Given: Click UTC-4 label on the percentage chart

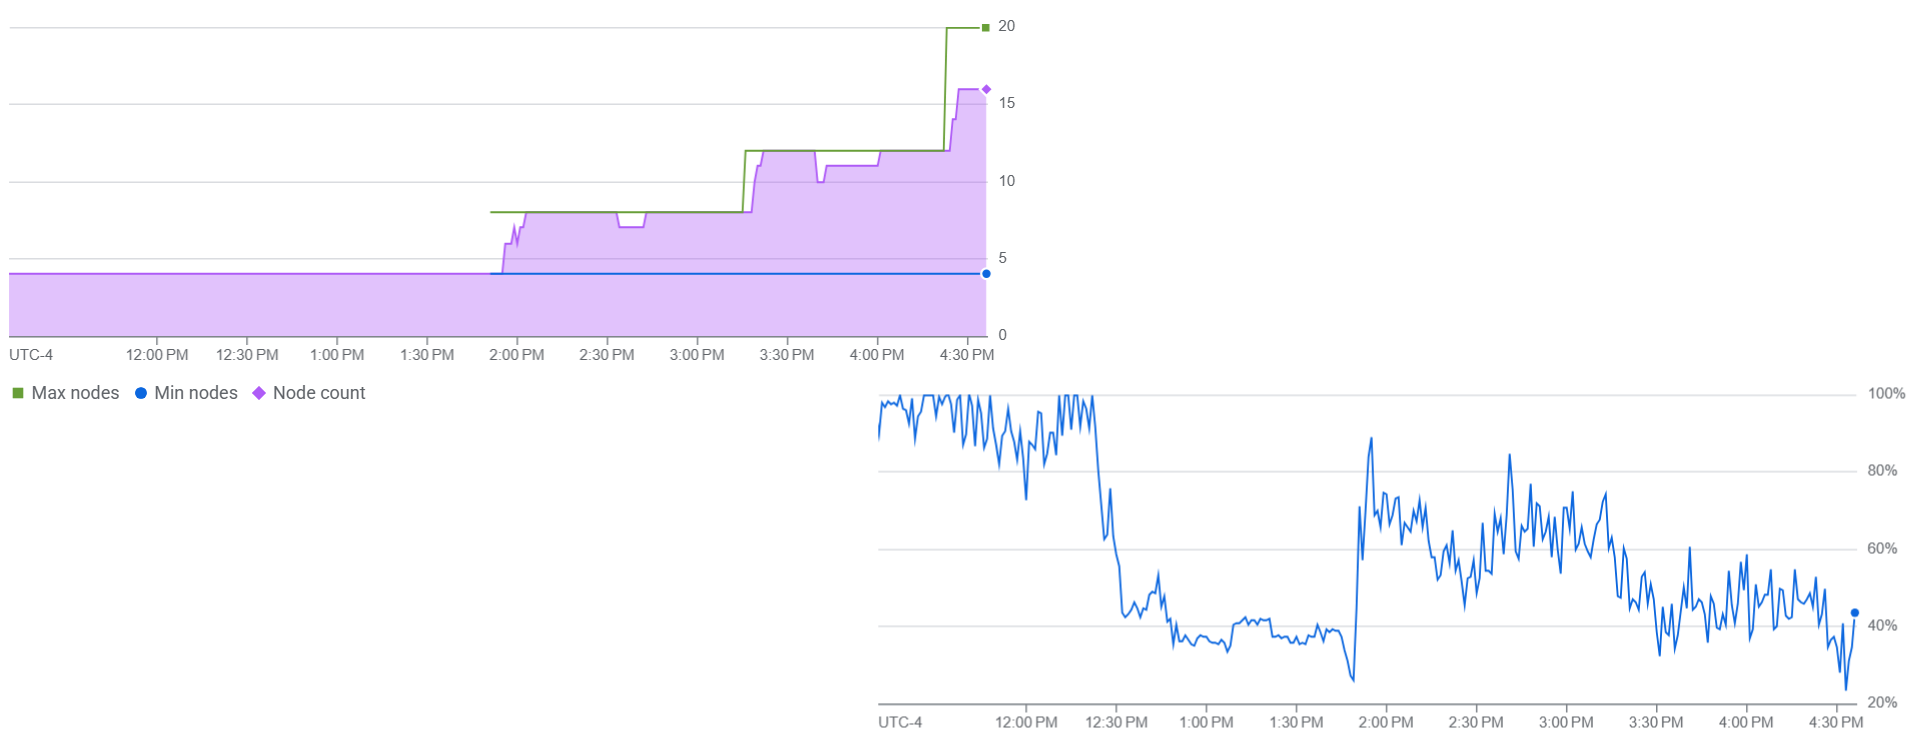Looking at the screenshot, I should [x=900, y=722].
